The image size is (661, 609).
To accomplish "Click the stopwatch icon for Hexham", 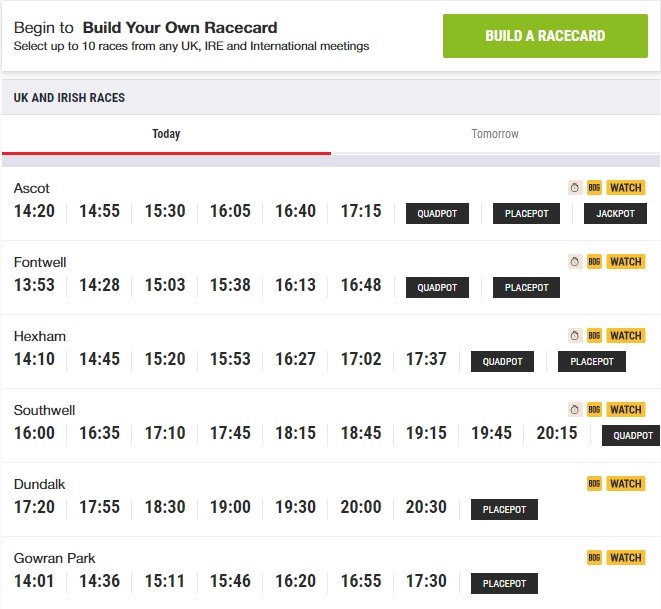I will [575, 336].
